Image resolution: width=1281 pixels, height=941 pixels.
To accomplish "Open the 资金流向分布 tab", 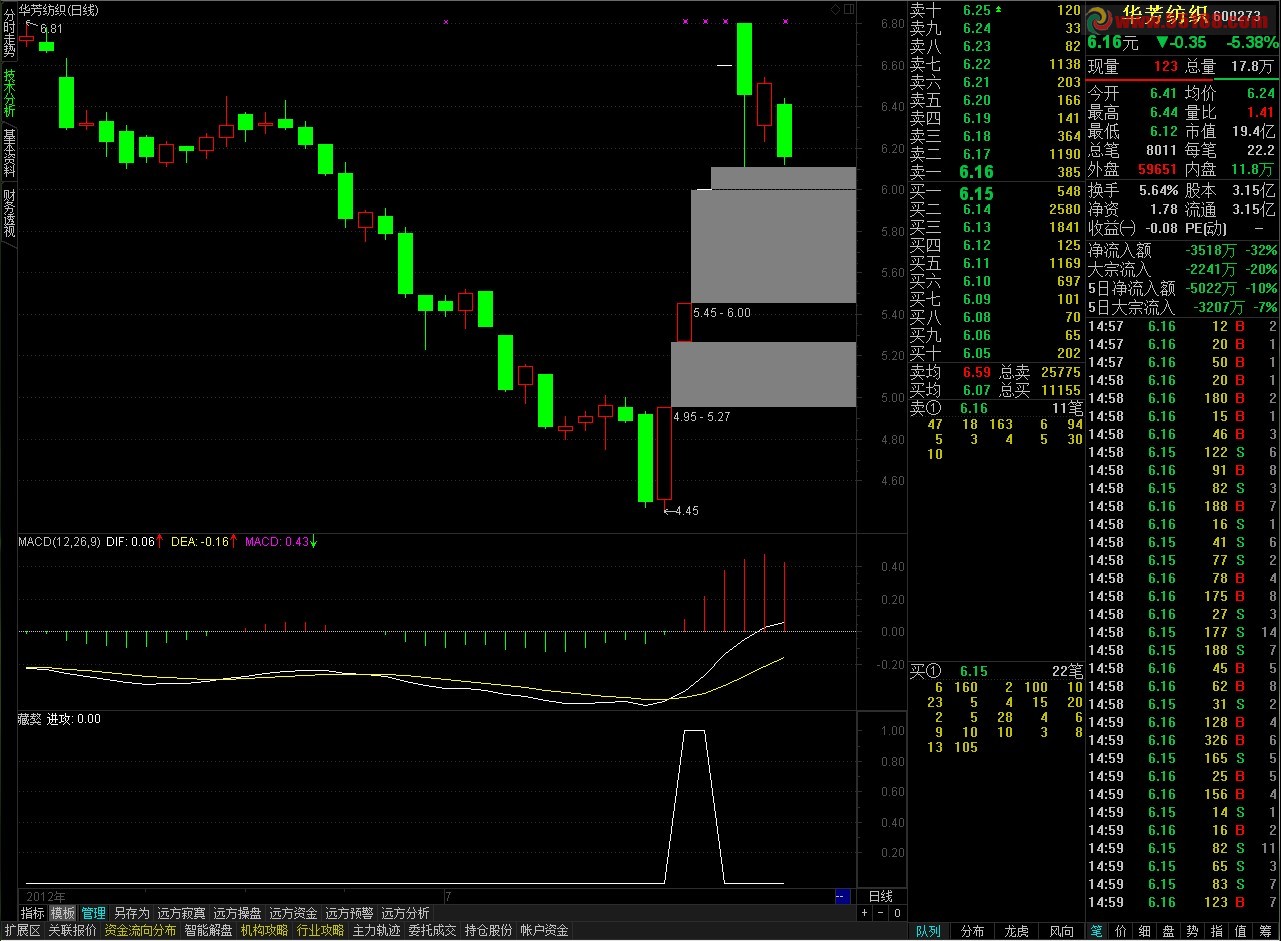I will click(141, 931).
